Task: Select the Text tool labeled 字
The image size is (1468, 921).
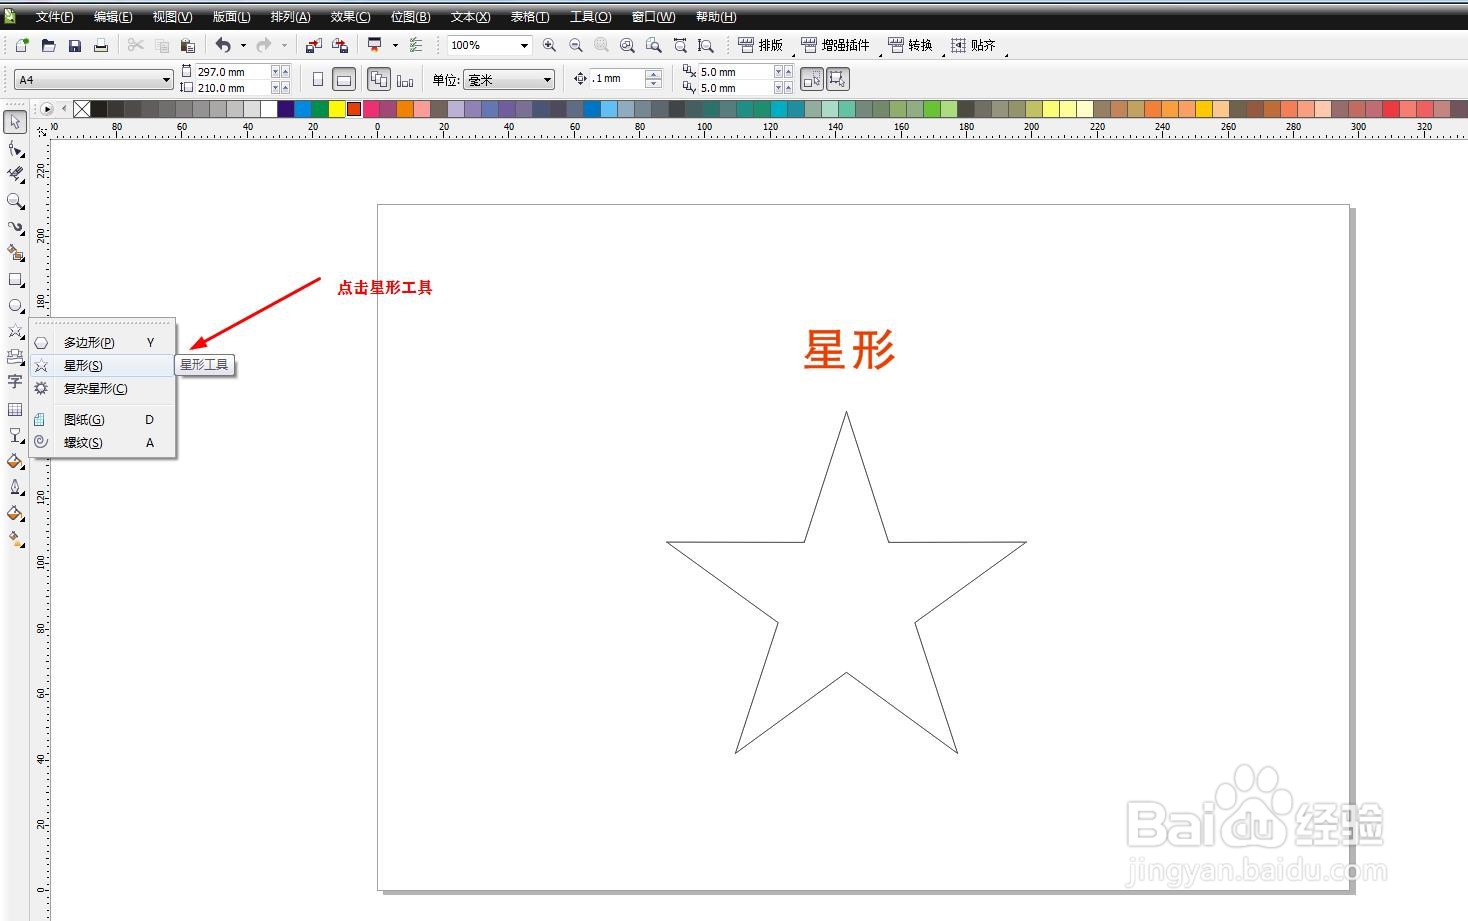Action: [x=15, y=382]
